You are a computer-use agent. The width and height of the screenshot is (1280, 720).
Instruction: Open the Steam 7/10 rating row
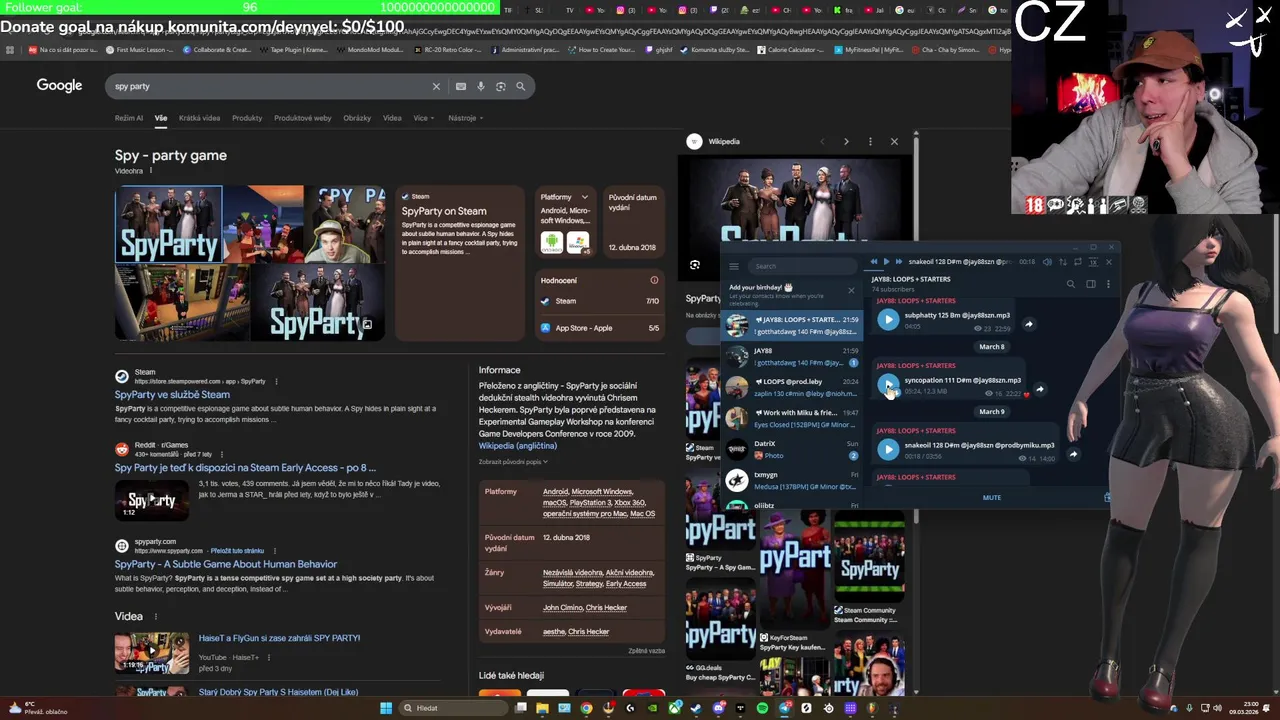[x=600, y=301]
